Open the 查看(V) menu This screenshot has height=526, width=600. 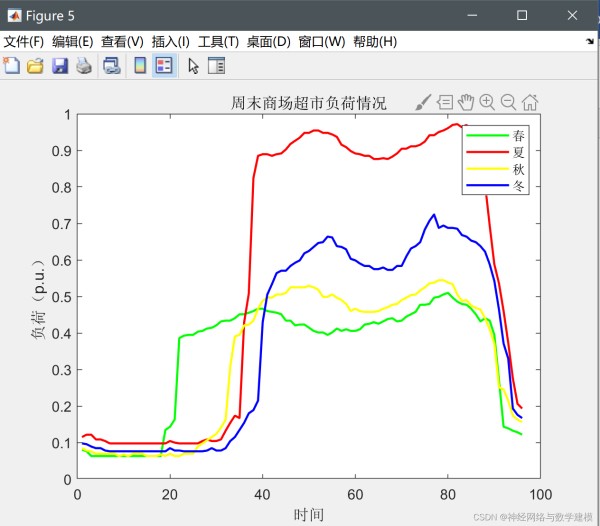point(122,41)
